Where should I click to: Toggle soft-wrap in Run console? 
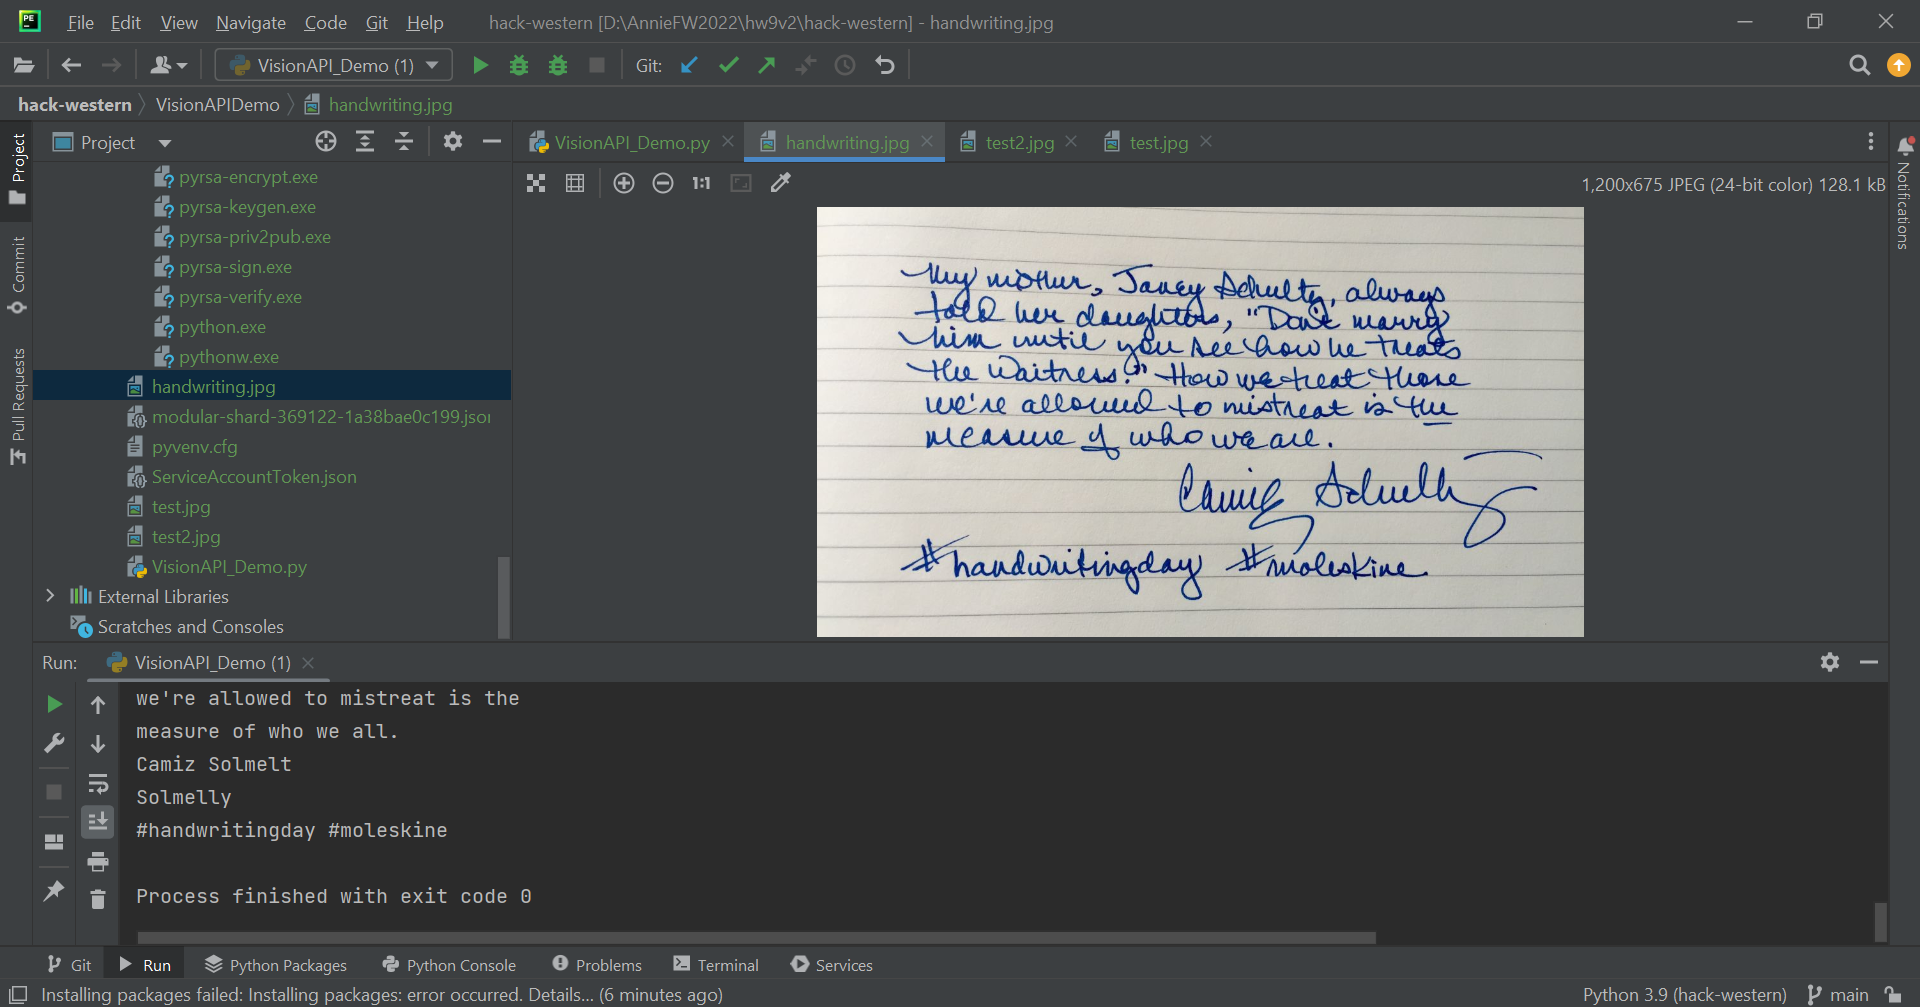pyautogui.click(x=98, y=783)
